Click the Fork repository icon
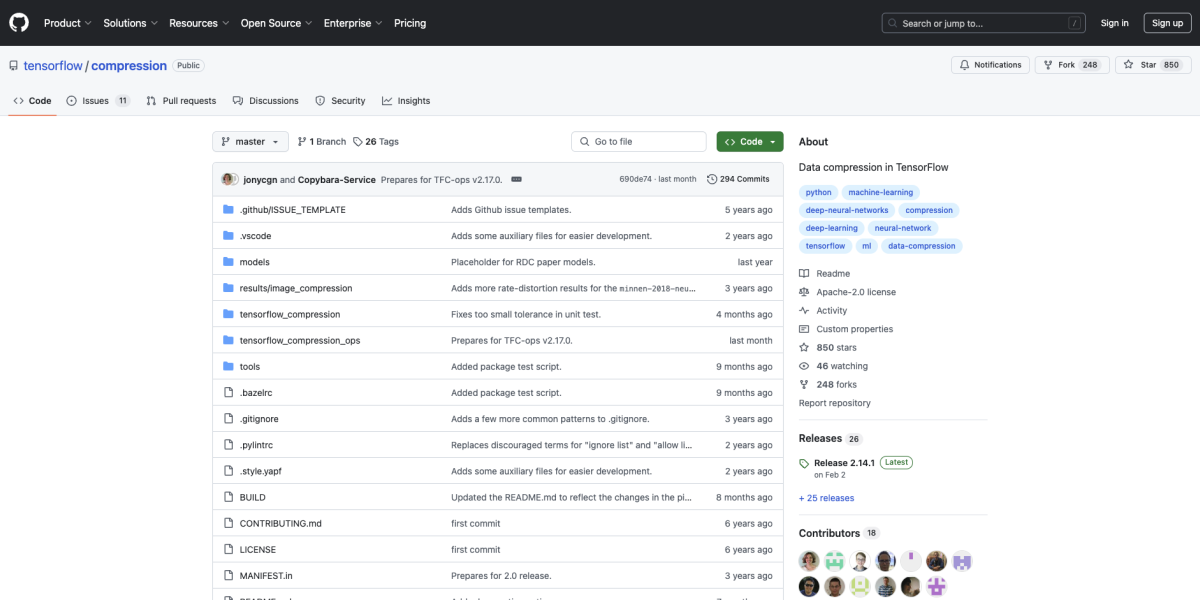 (x=1047, y=65)
